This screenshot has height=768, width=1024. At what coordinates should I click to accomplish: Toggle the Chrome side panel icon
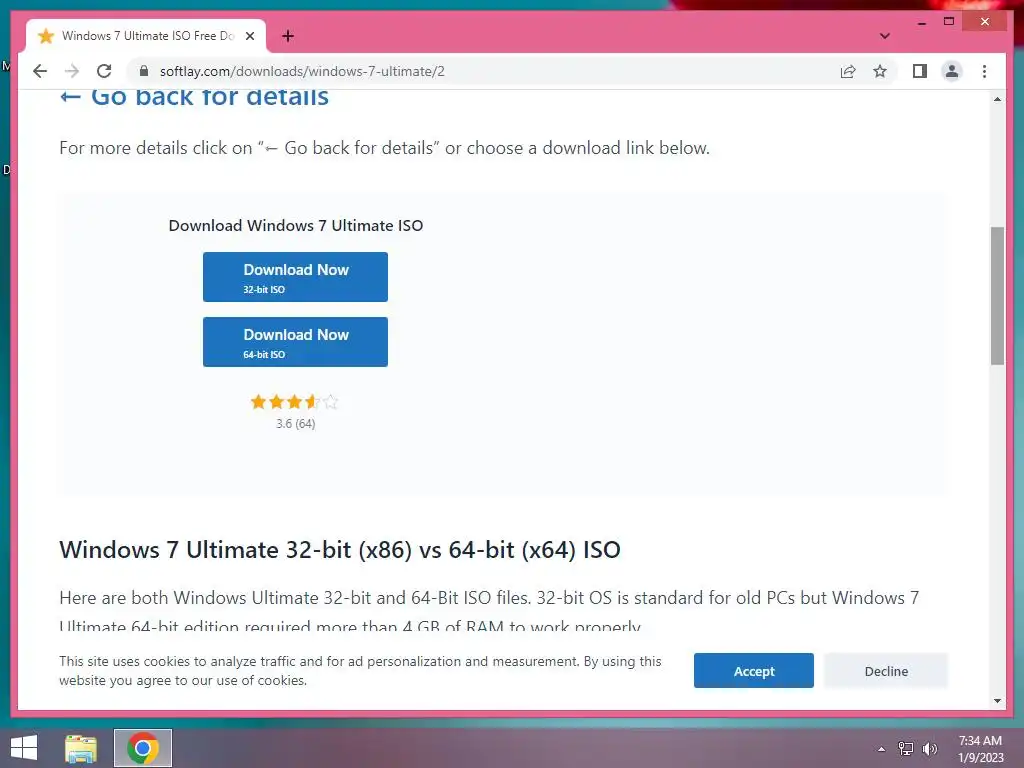920,71
